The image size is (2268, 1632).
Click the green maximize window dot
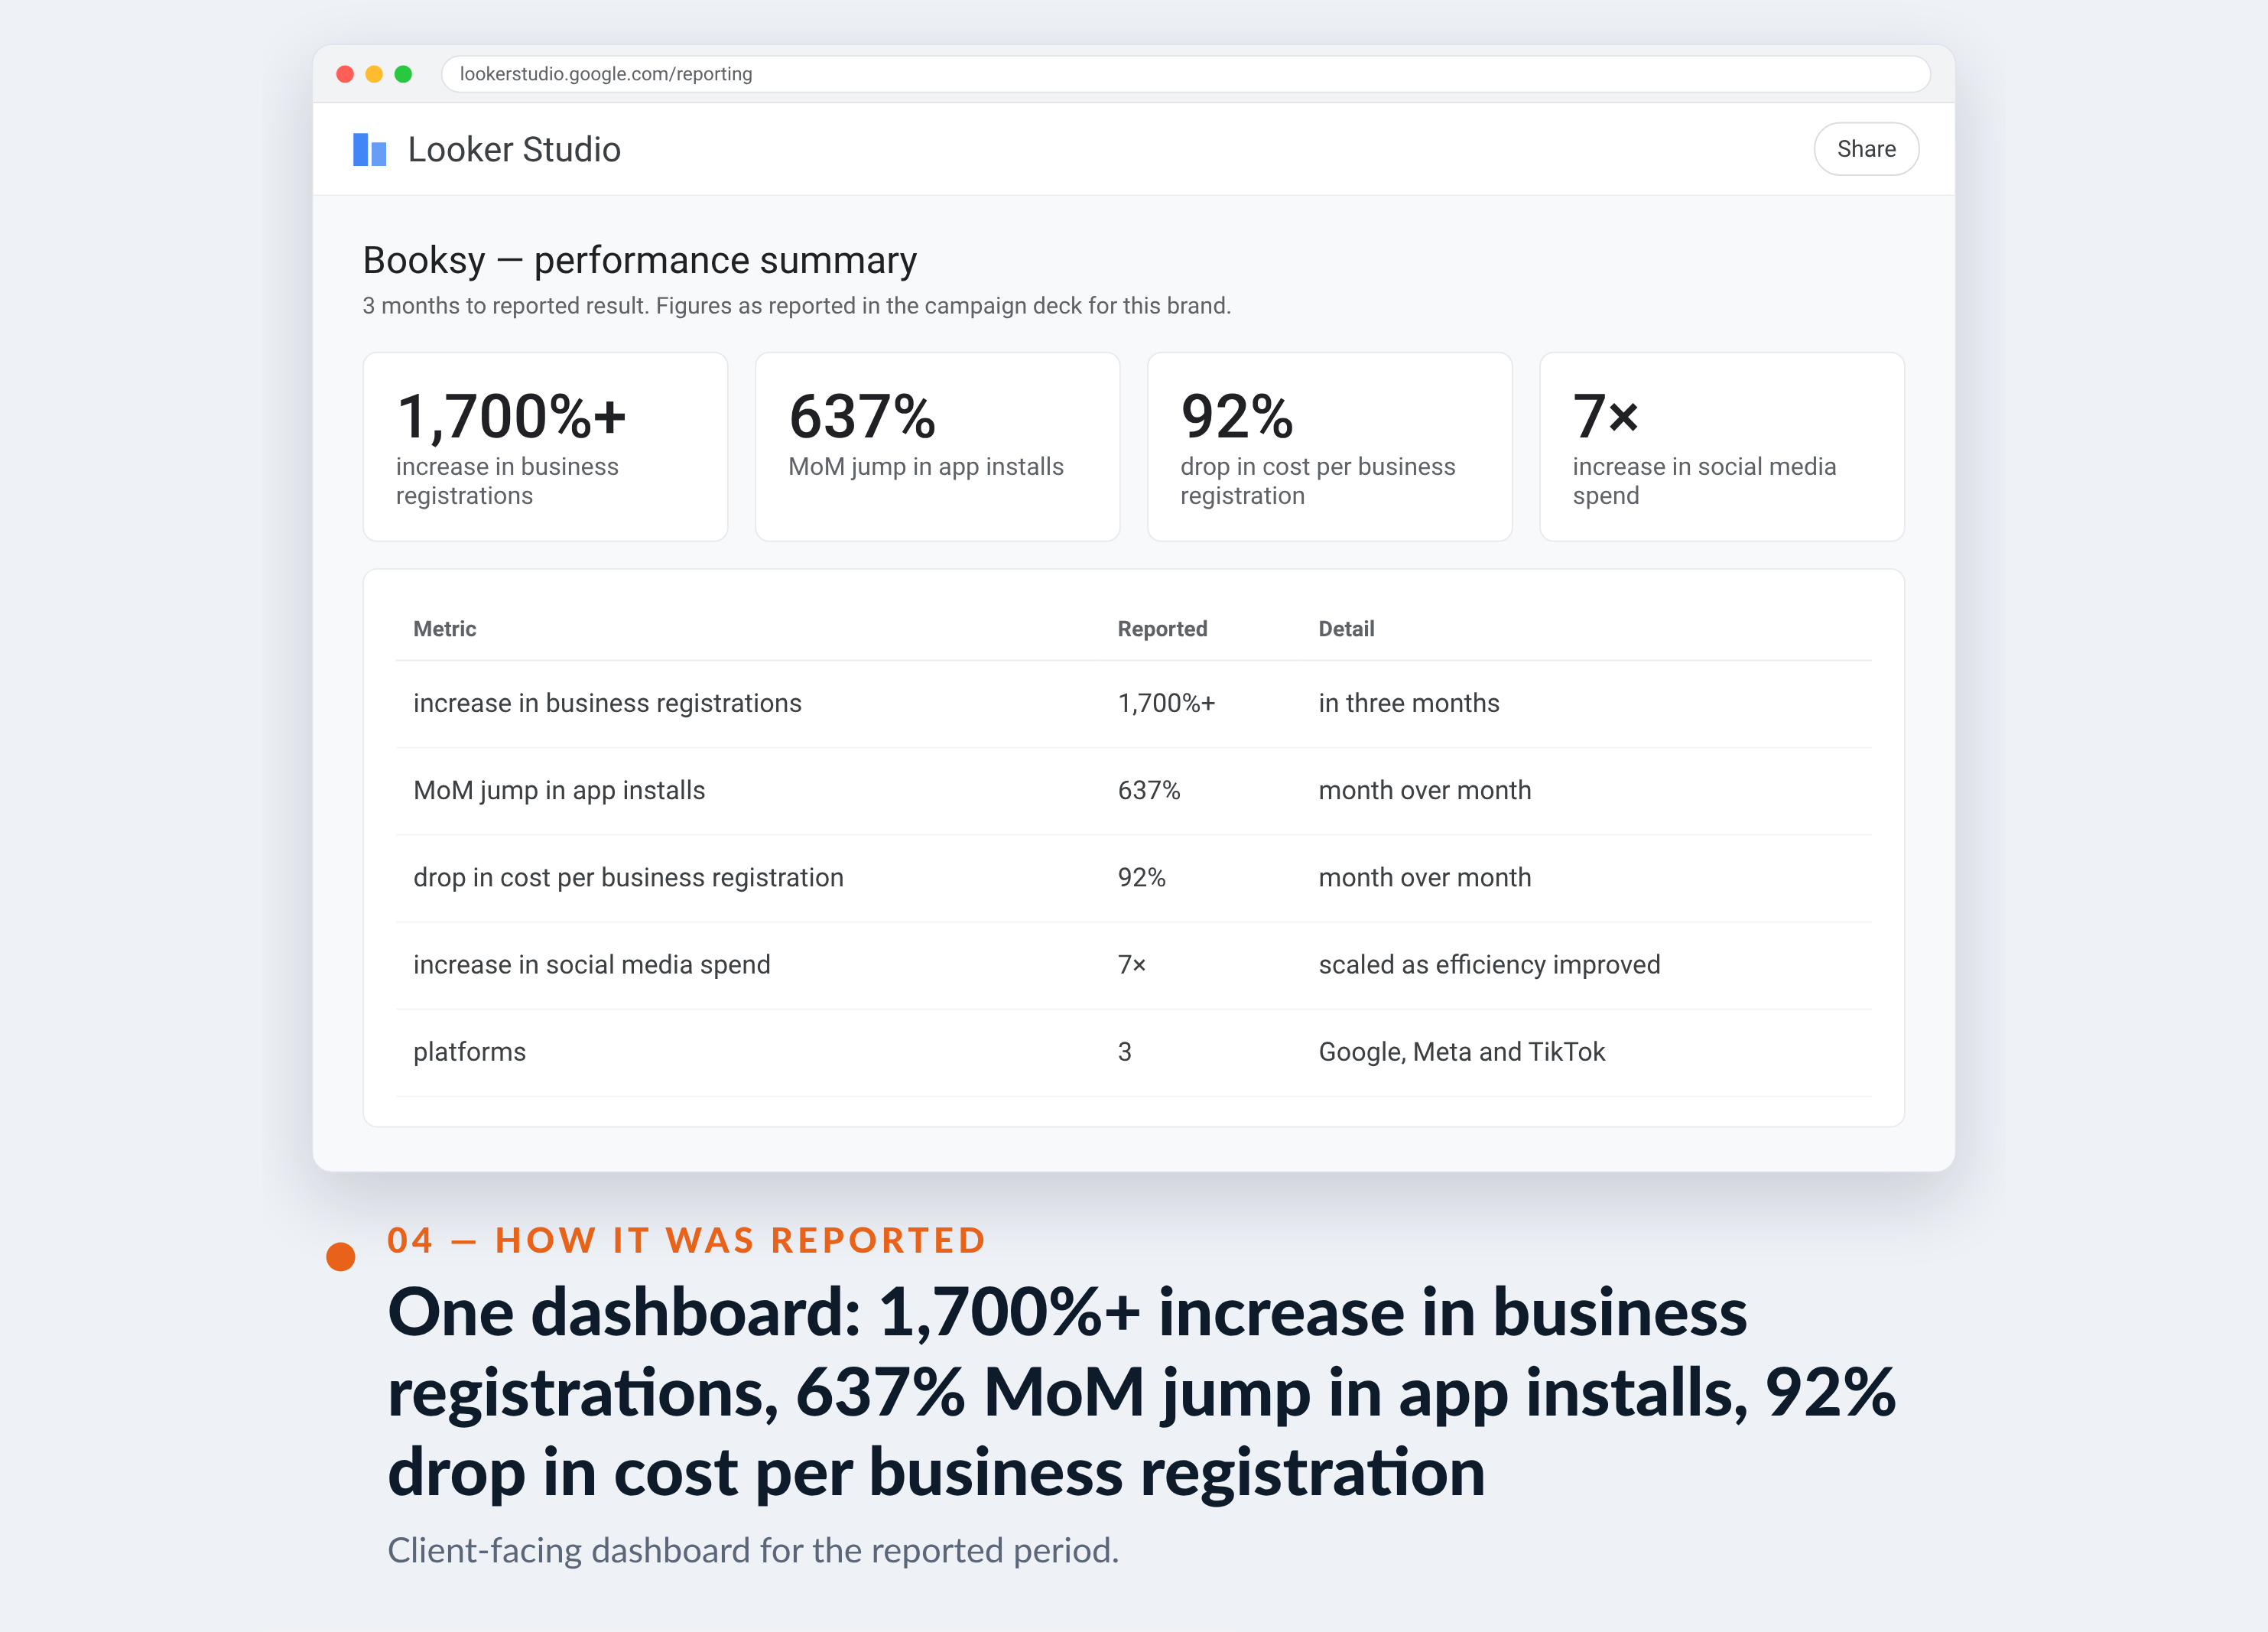point(403,74)
